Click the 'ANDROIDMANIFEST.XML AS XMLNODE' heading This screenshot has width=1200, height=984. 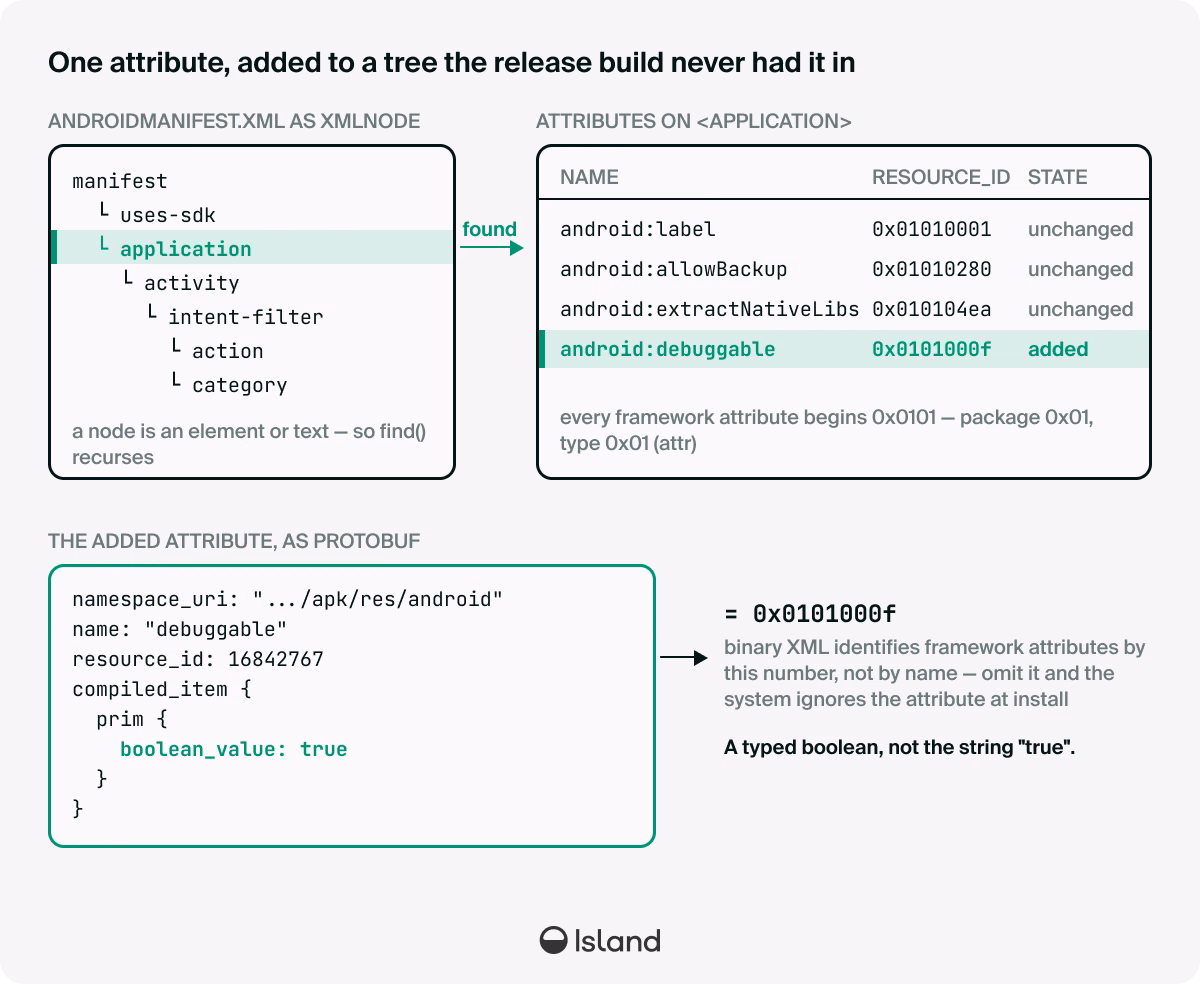[x=234, y=122]
